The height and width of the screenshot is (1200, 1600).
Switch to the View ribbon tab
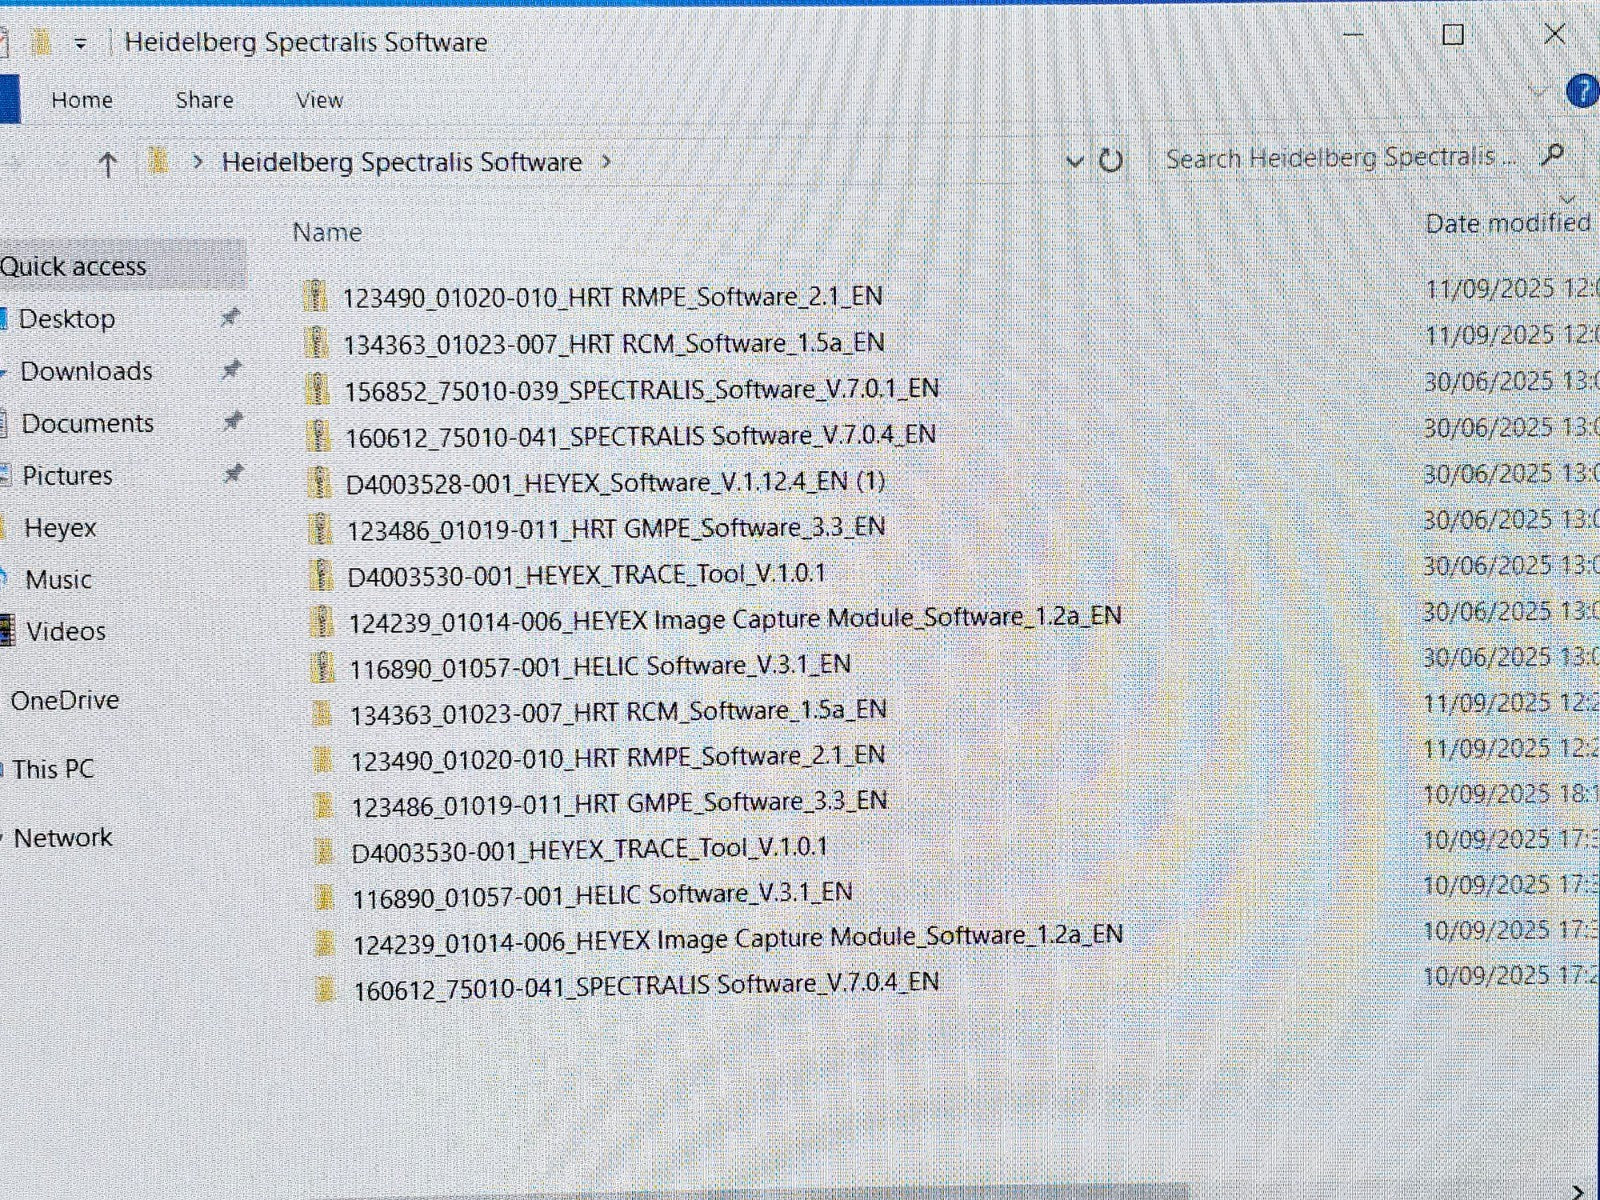(318, 100)
